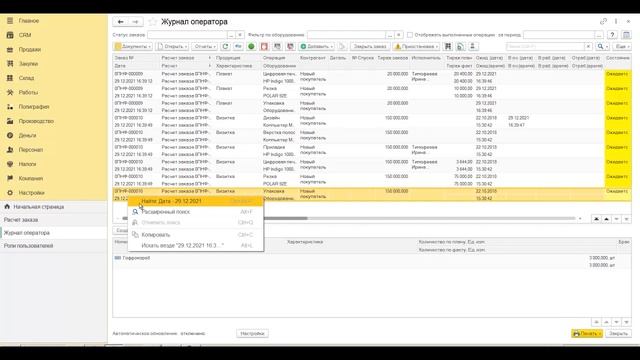This screenshot has width=640, height=360.
Task: Choose Копировать in context menu
Action: (x=196, y=235)
